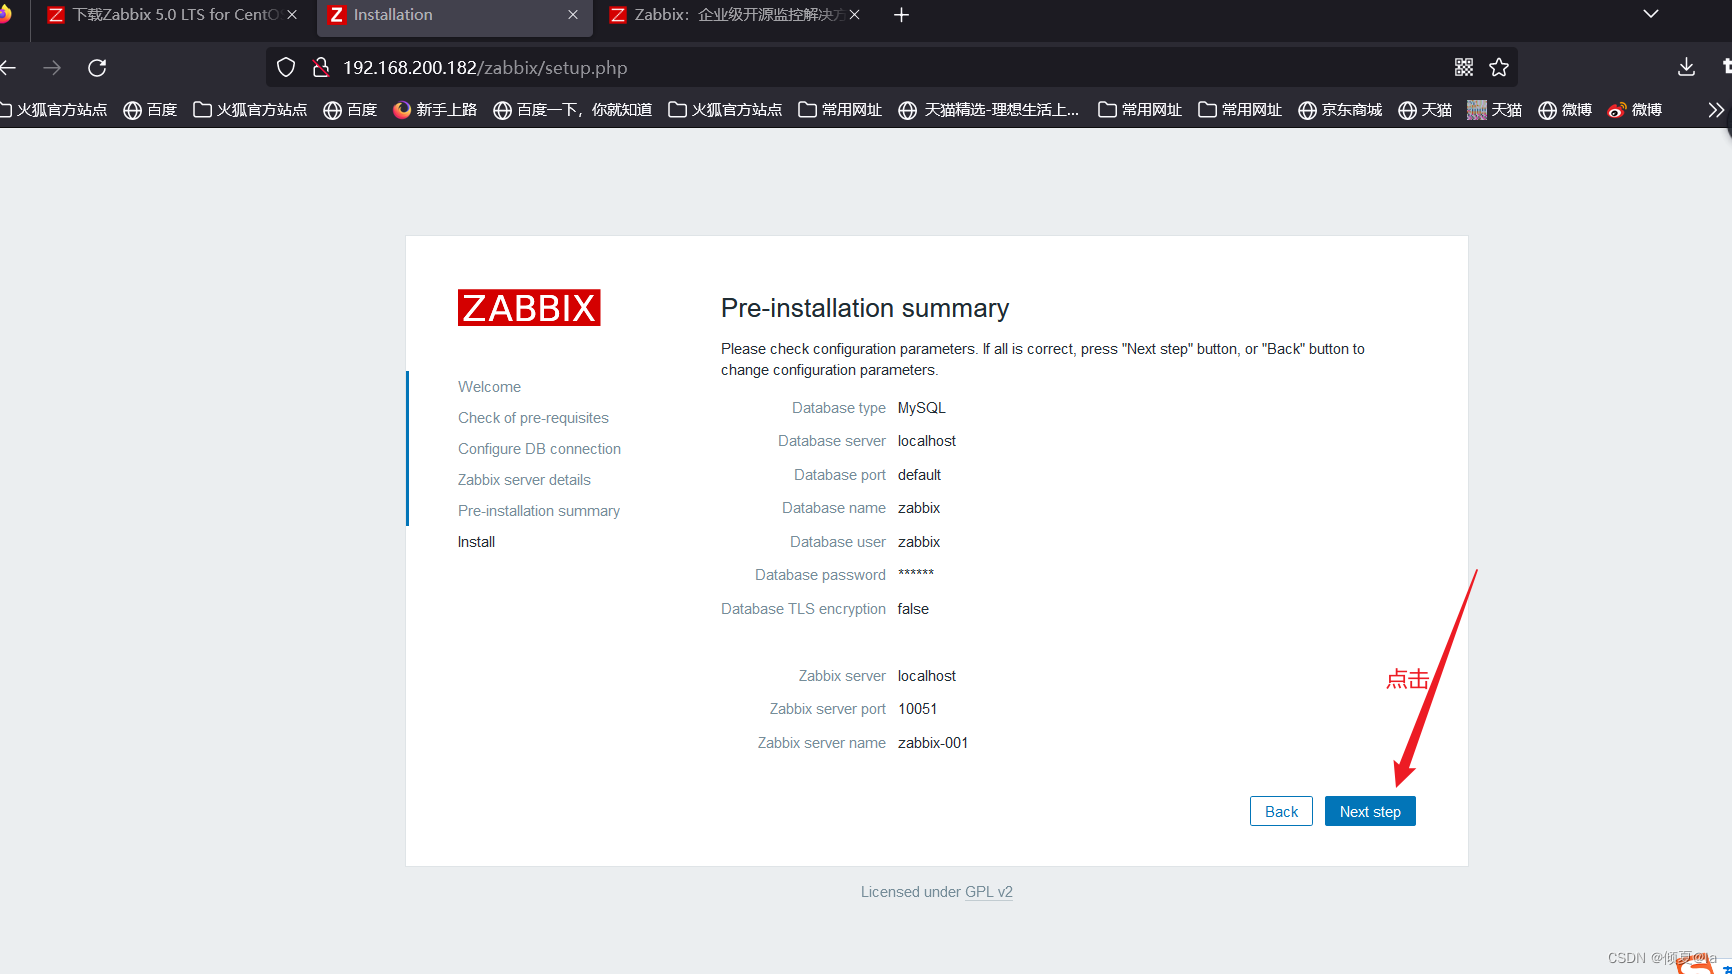Open the tracking protection shield icon
The height and width of the screenshot is (974, 1732).
[286, 68]
